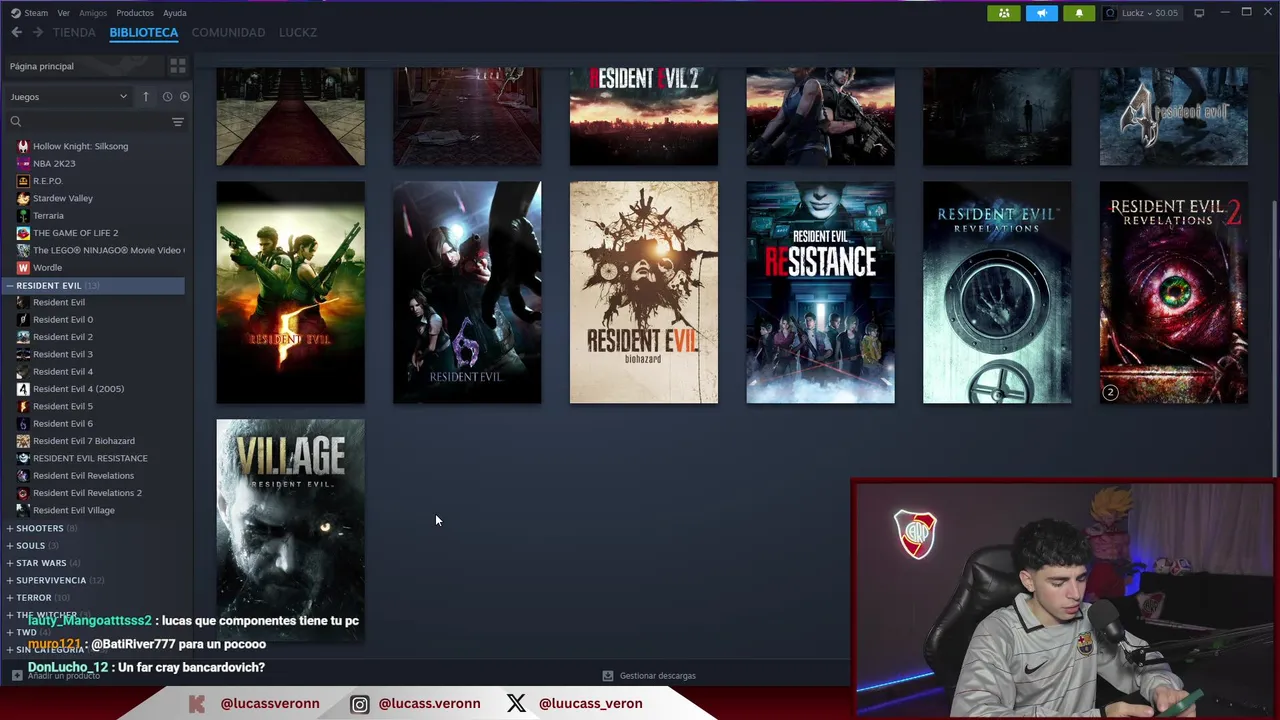This screenshot has height=720, width=1280.
Task: Select Resident Evil 6 in sidebar
Action: 63,423
